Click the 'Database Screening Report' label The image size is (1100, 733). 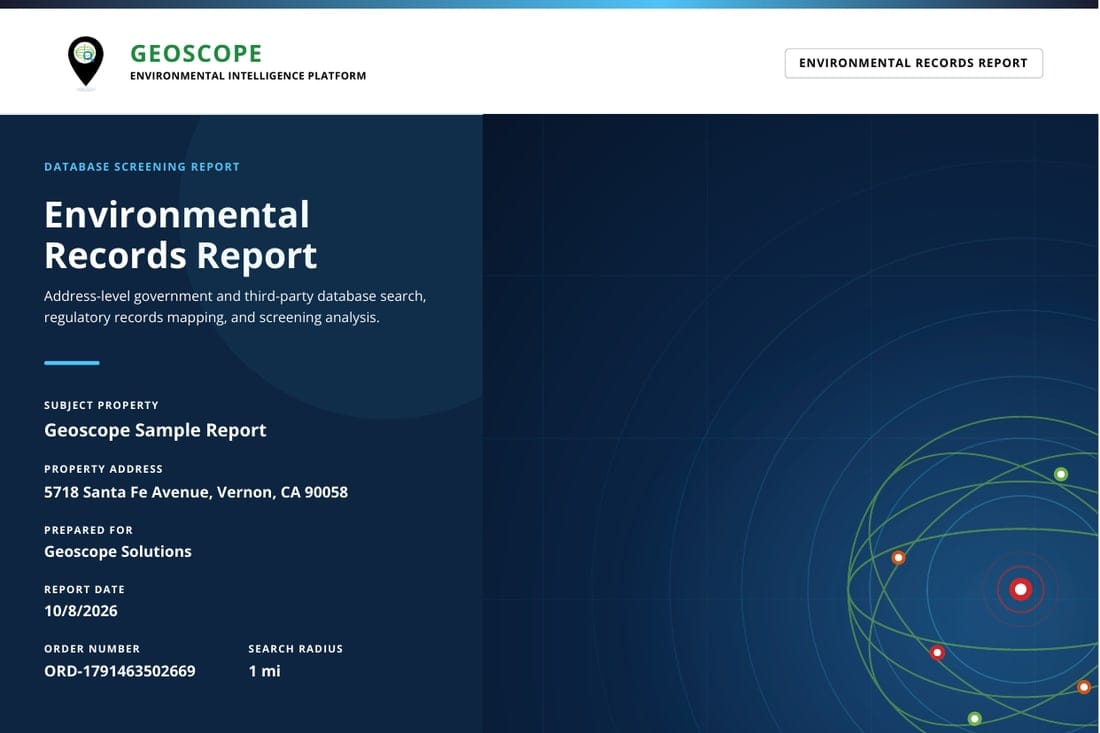tap(142, 167)
